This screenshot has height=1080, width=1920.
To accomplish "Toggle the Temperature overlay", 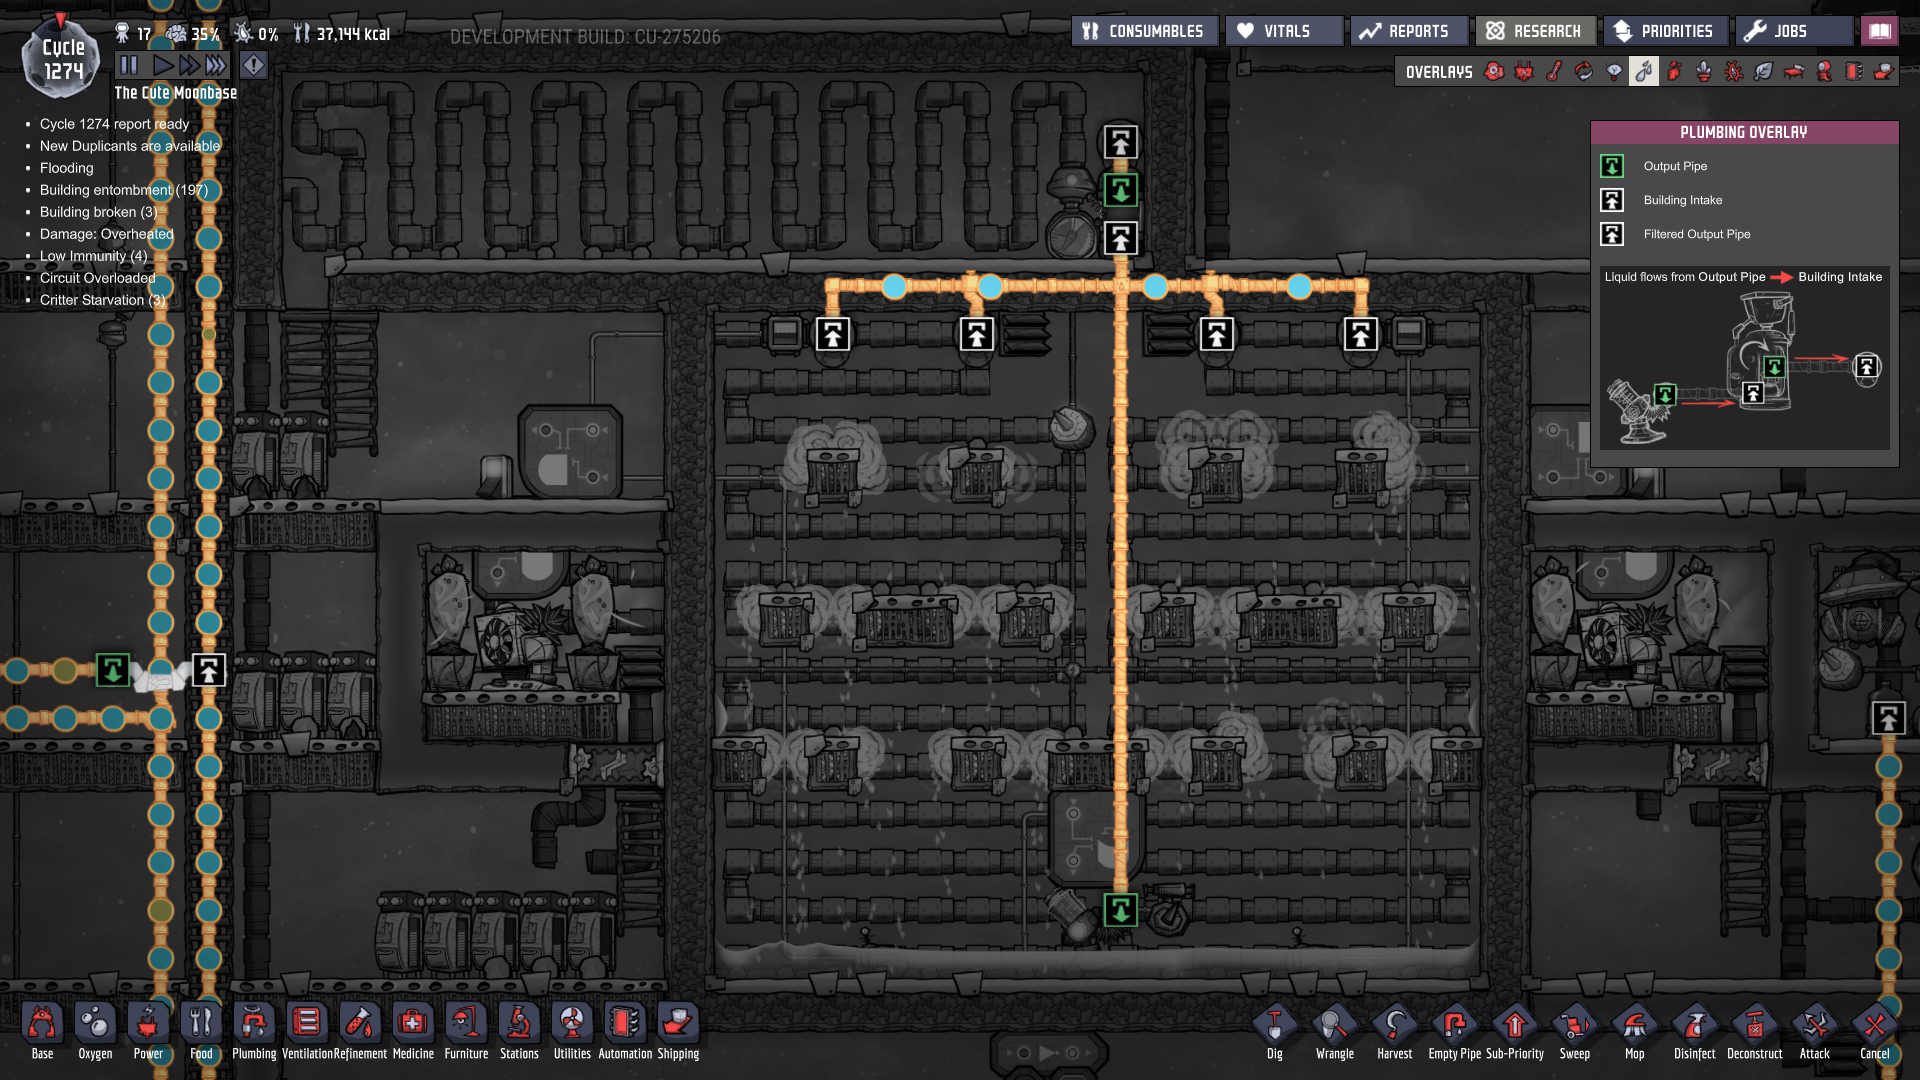I will [x=1554, y=72].
